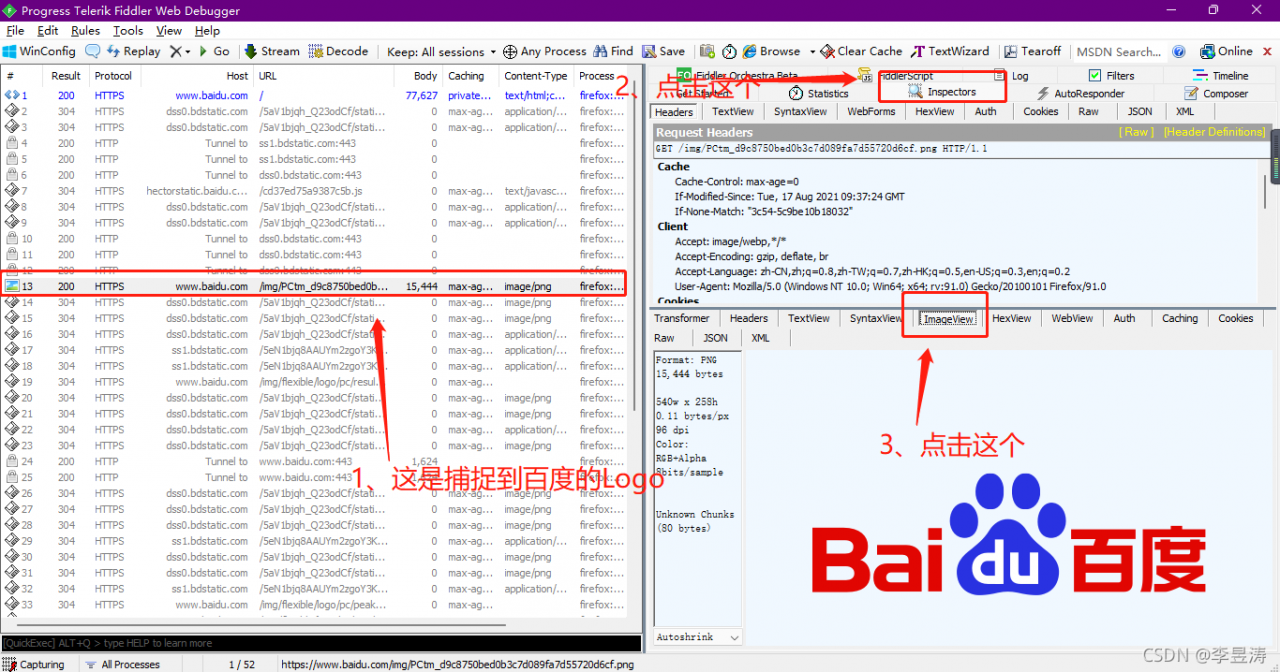The image size is (1280, 672).
Task: Open the Edit menu
Action: coord(48,31)
